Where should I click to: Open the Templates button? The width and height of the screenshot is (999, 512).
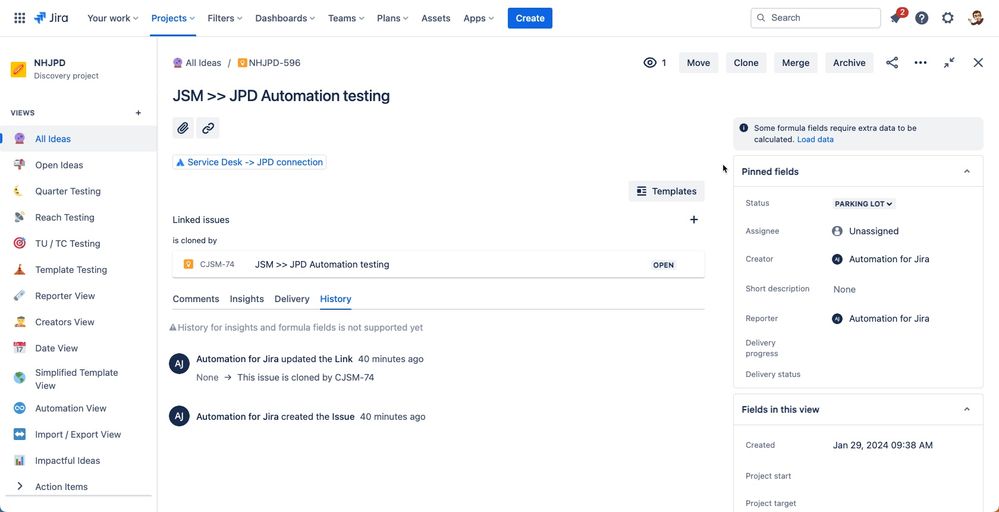[666, 191]
